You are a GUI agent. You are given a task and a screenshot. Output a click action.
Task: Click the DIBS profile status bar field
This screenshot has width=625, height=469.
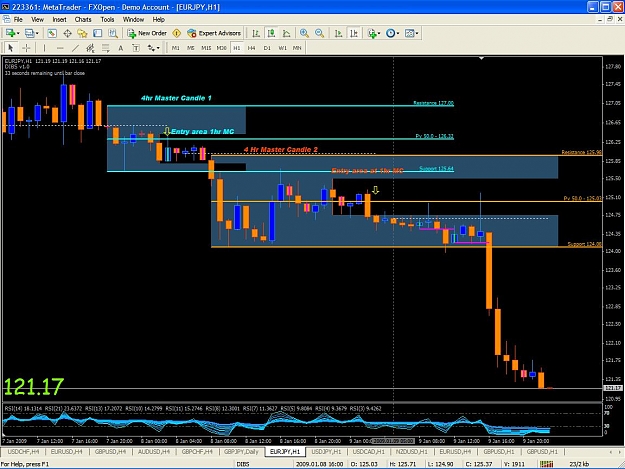[x=243, y=464]
